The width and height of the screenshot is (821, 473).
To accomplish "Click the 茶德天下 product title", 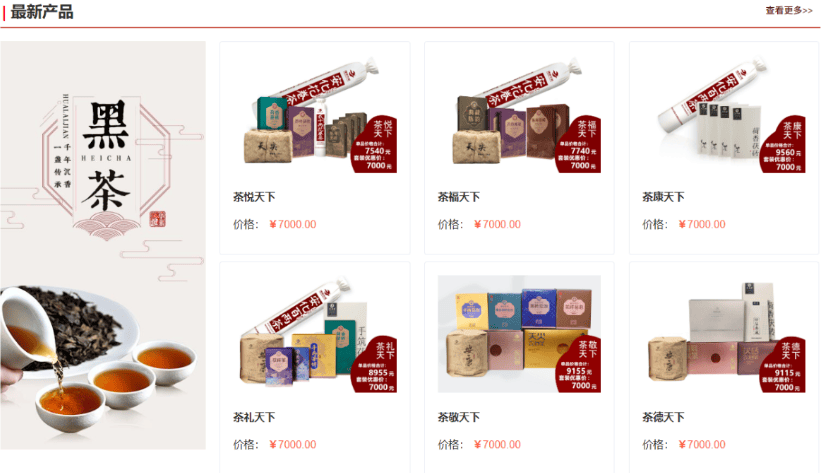I will click(x=663, y=417).
